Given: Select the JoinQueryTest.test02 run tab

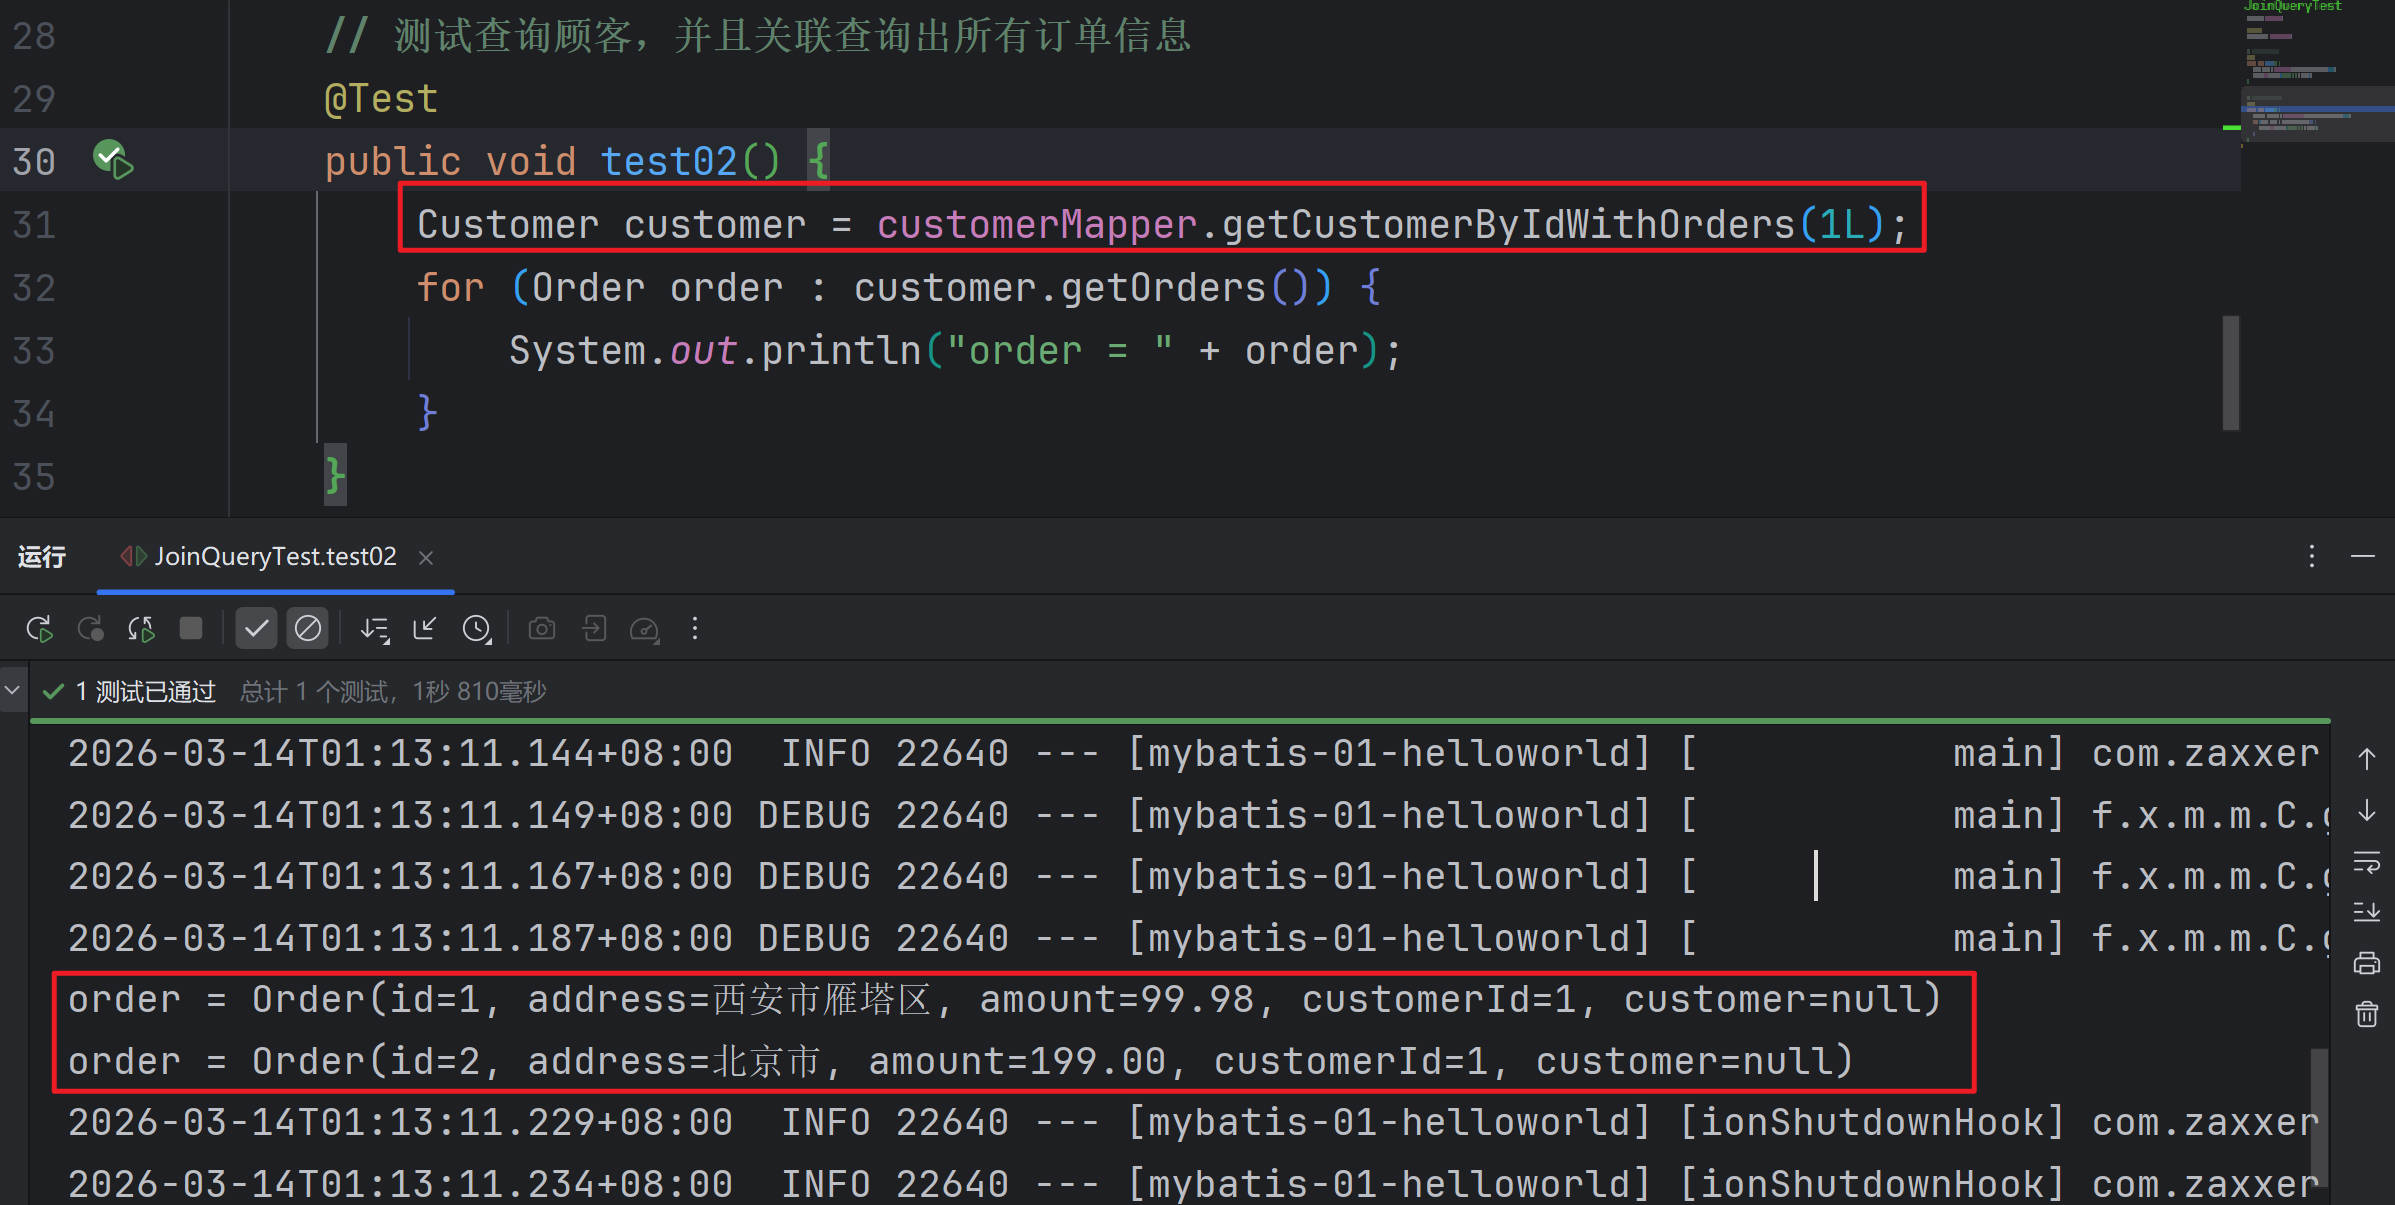Looking at the screenshot, I should pyautogui.click(x=275, y=557).
